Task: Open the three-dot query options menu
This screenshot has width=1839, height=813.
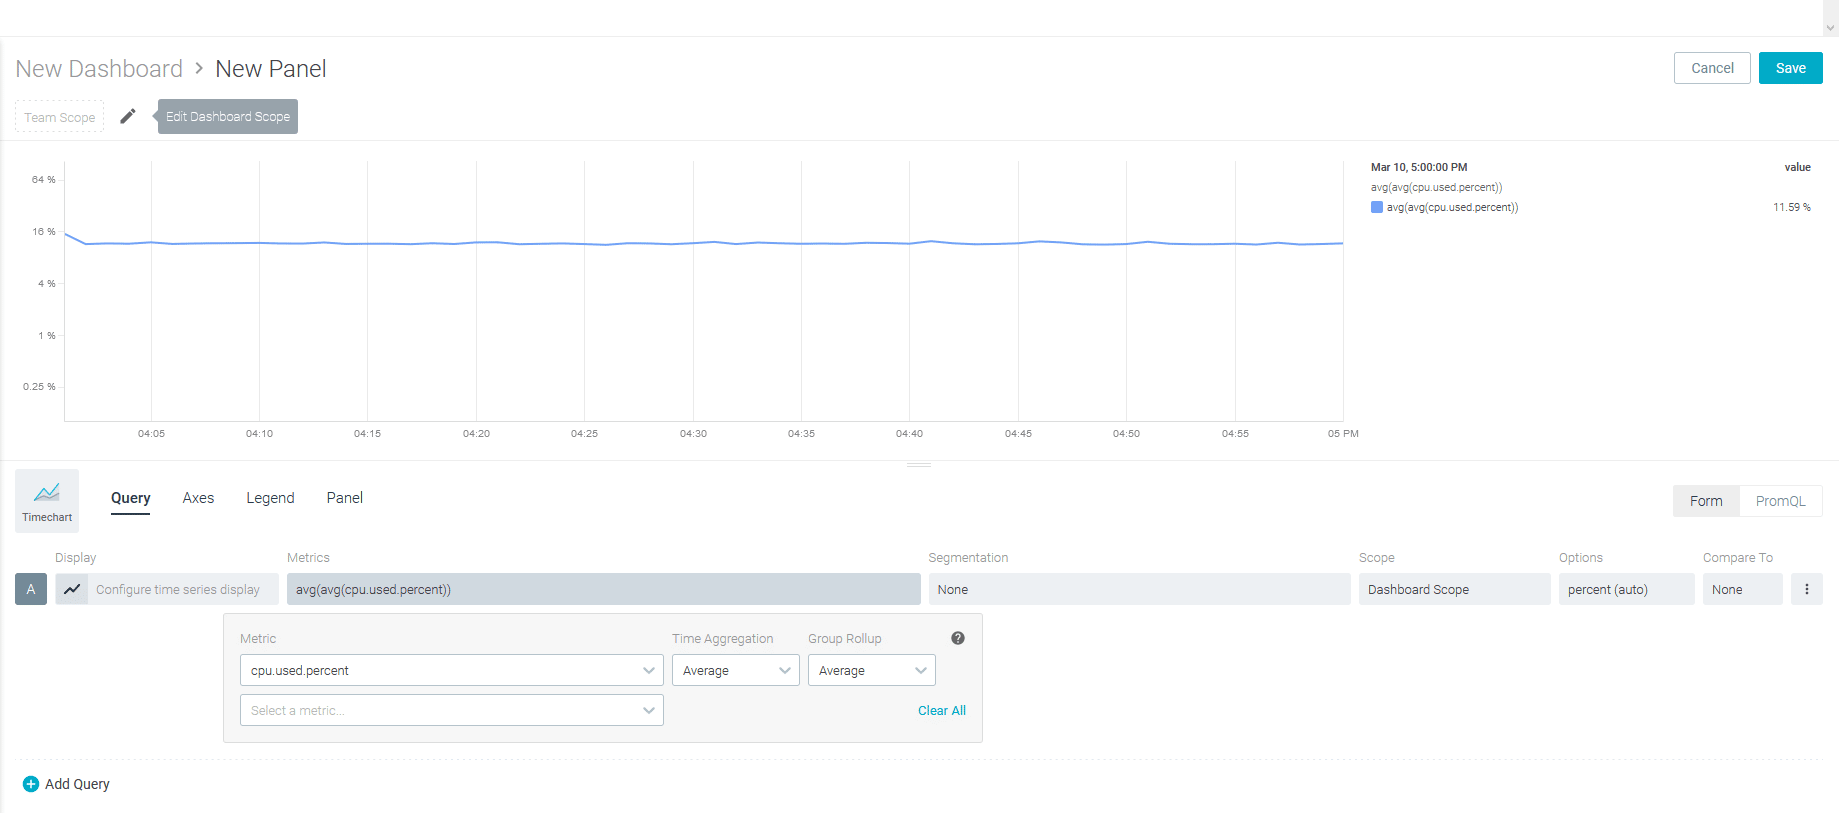Action: pos(1806,590)
